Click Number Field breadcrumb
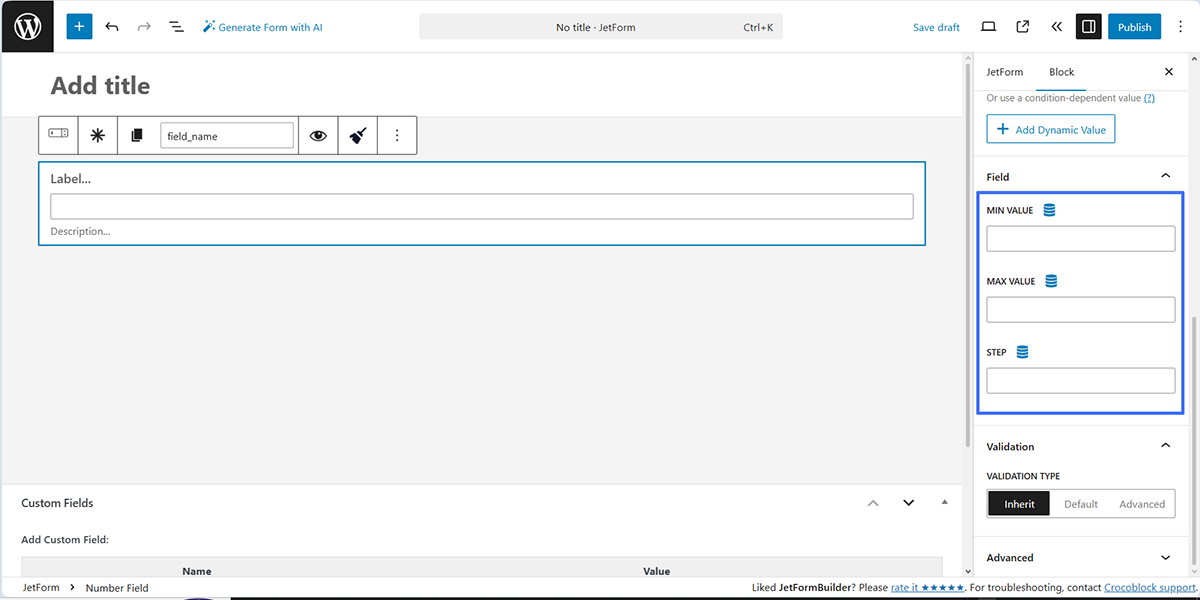This screenshot has width=1200, height=600. (117, 588)
